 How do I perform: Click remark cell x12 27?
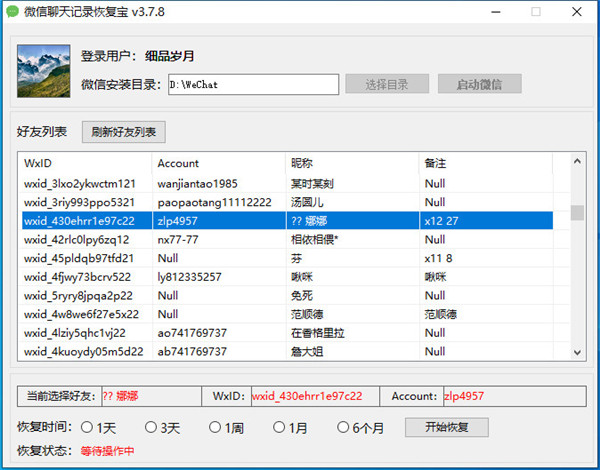pos(441,221)
